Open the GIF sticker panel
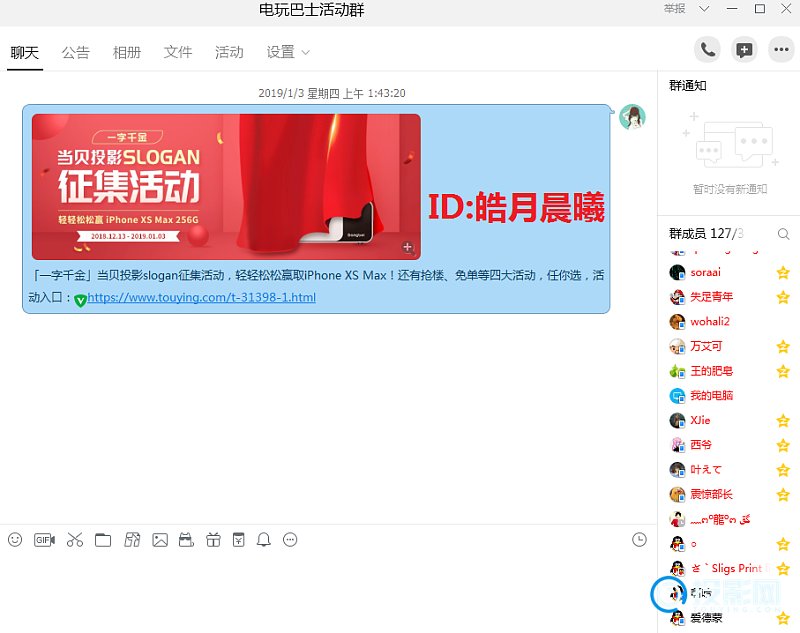Viewport: 800px width, 633px height. (x=44, y=540)
